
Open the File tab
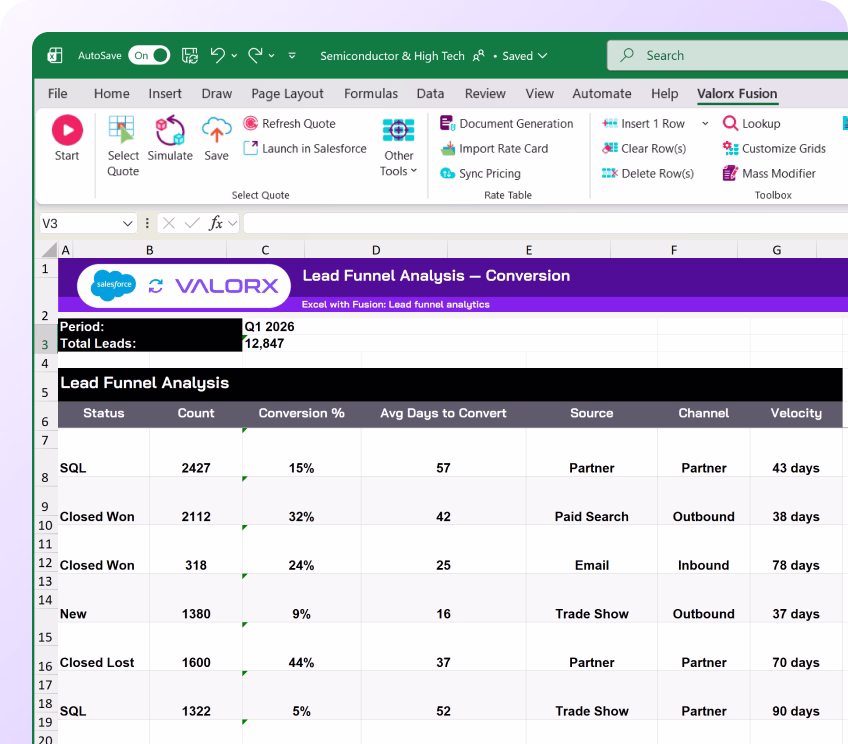click(57, 94)
